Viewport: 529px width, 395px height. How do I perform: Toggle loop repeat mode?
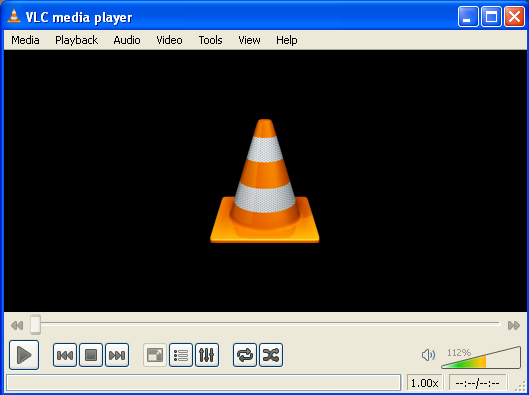pyautogui.click(x=245, y=355)
